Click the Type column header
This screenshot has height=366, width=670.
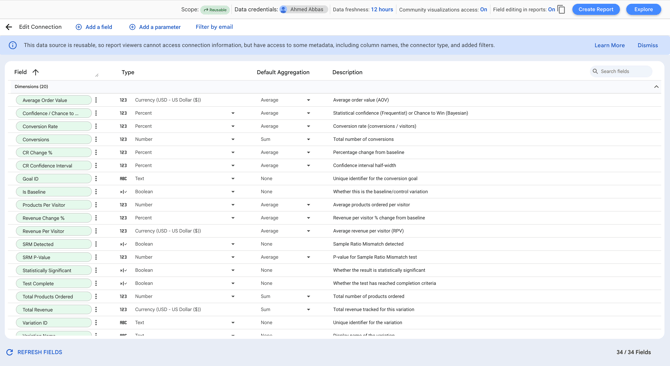point(128,72)
